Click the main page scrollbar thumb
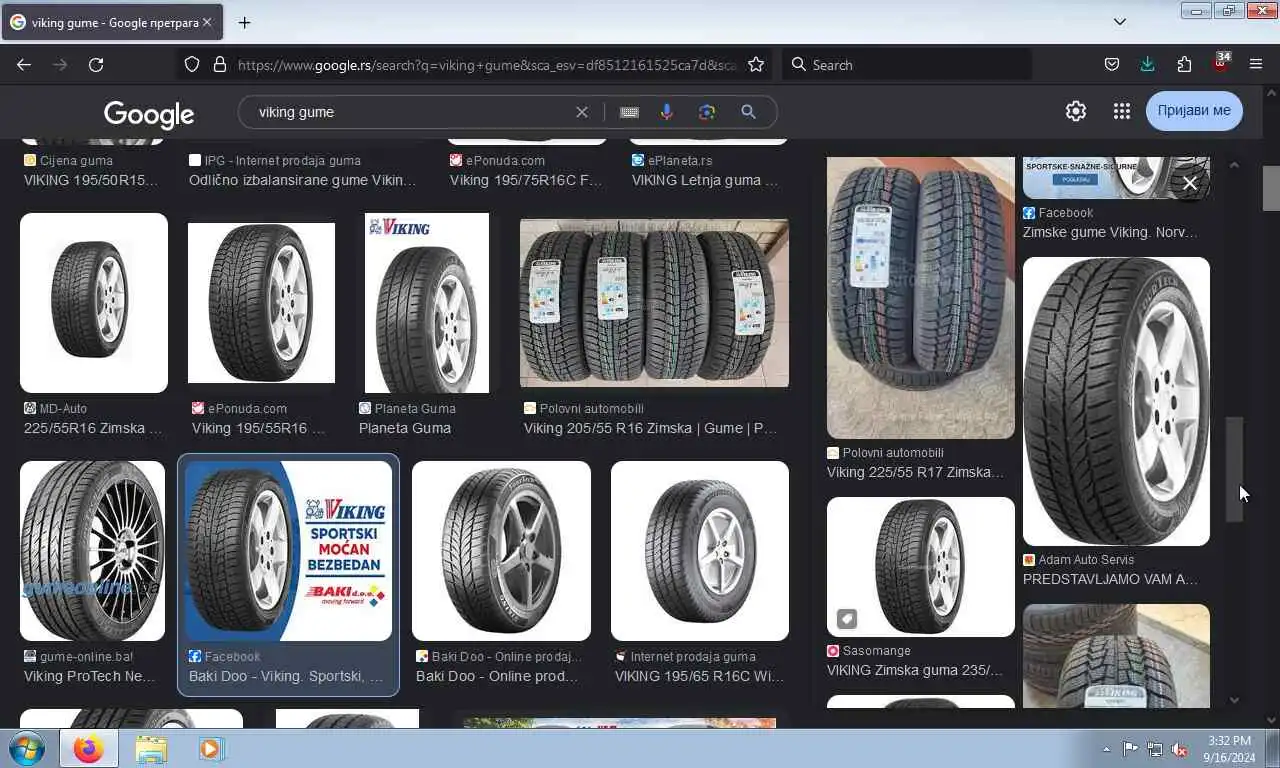This screenshot has height=768, width=1280. 1271,188
